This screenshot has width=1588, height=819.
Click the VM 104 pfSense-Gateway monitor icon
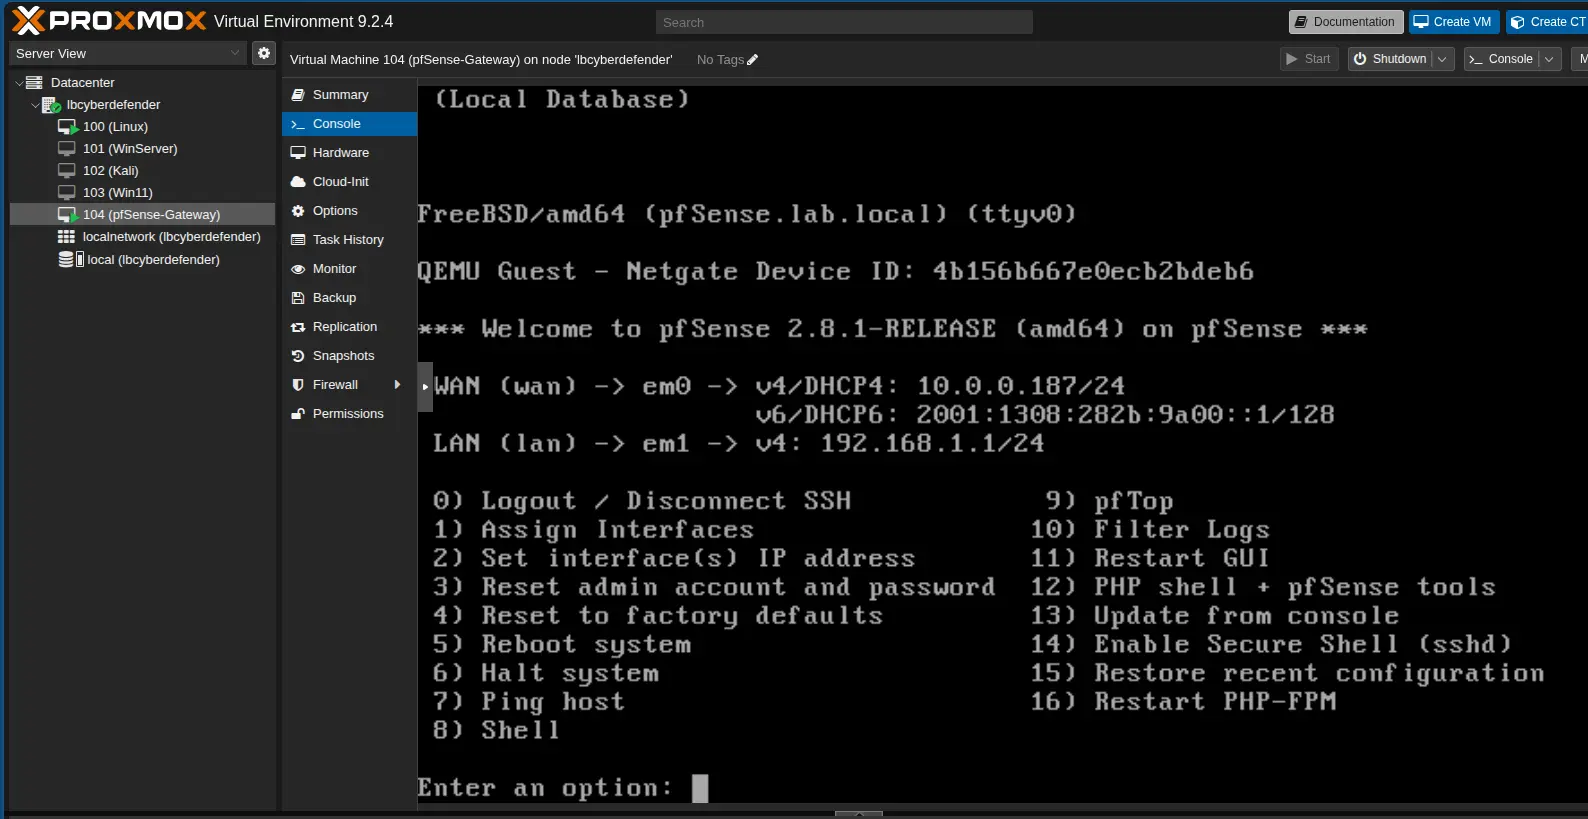pyautogui.click(x=67, y=215)
